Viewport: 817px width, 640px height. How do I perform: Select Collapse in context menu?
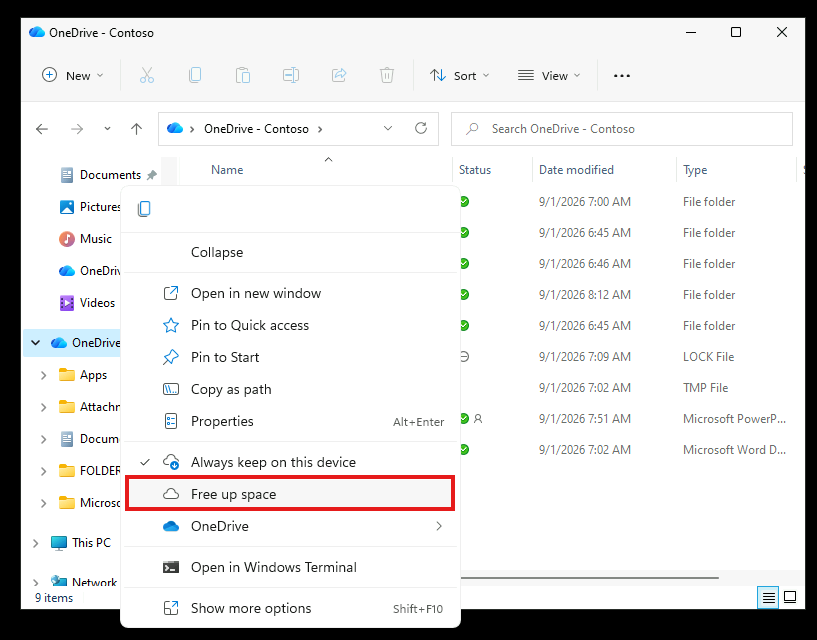pos(290,252)
